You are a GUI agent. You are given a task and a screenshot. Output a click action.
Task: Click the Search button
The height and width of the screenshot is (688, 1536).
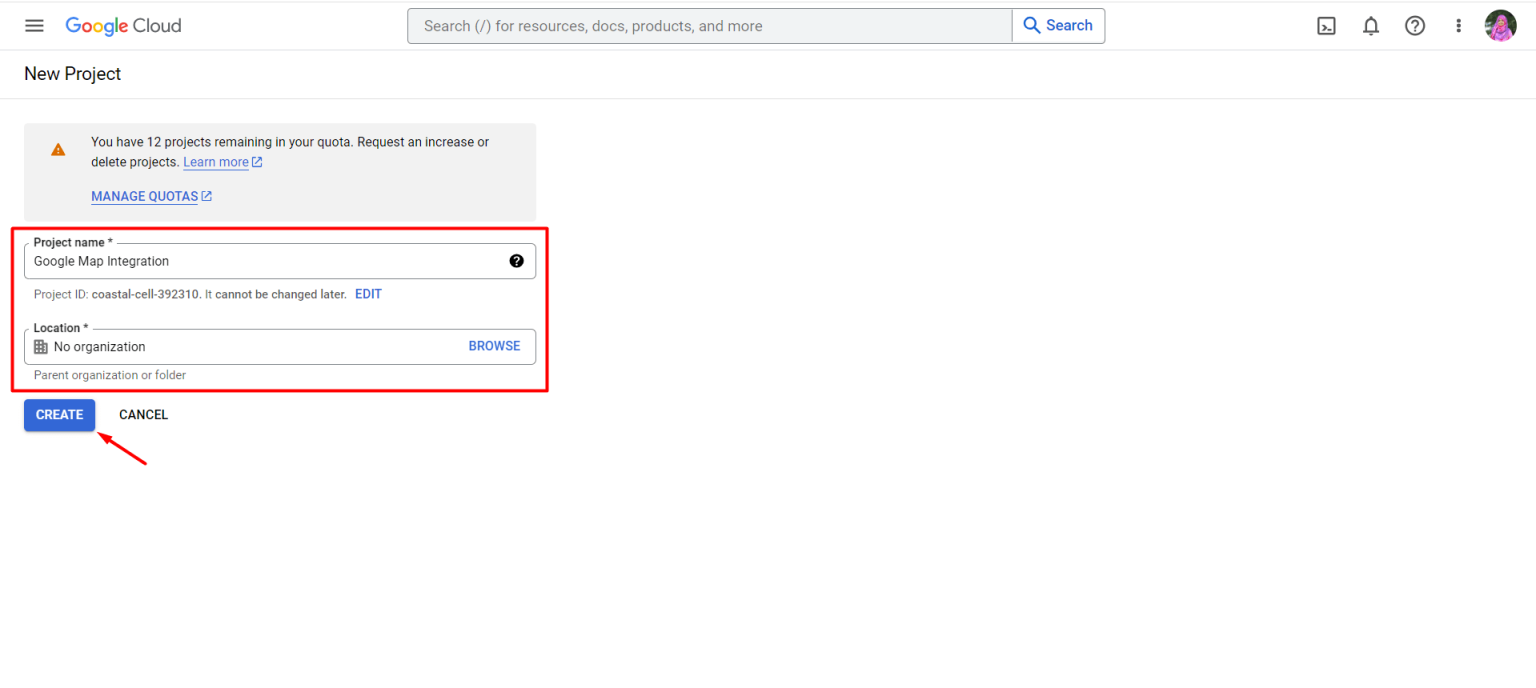1058,26
